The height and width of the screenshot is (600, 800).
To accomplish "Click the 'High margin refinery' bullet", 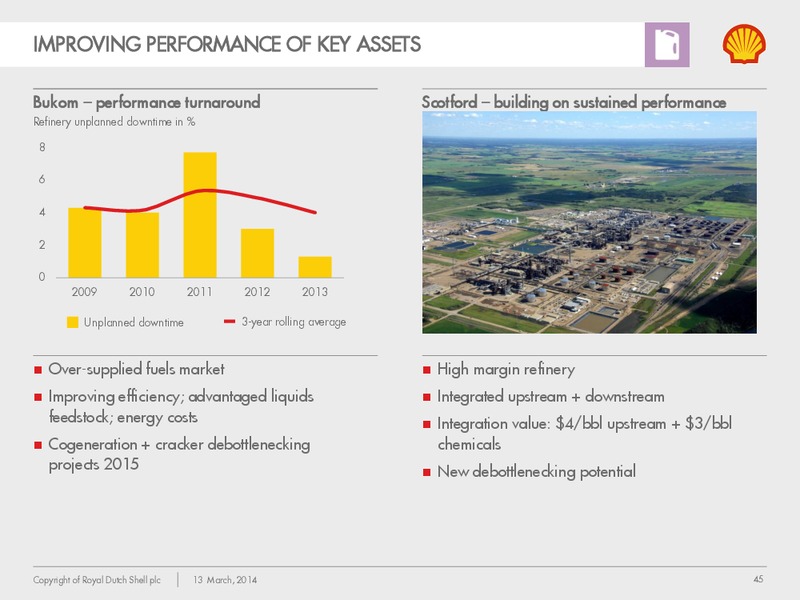I will [506, 369].
